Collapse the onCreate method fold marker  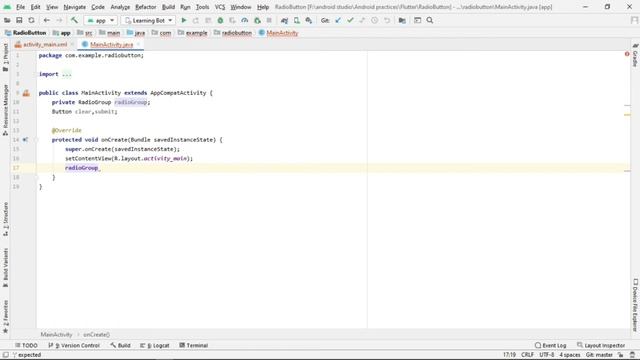pos(36,140)
